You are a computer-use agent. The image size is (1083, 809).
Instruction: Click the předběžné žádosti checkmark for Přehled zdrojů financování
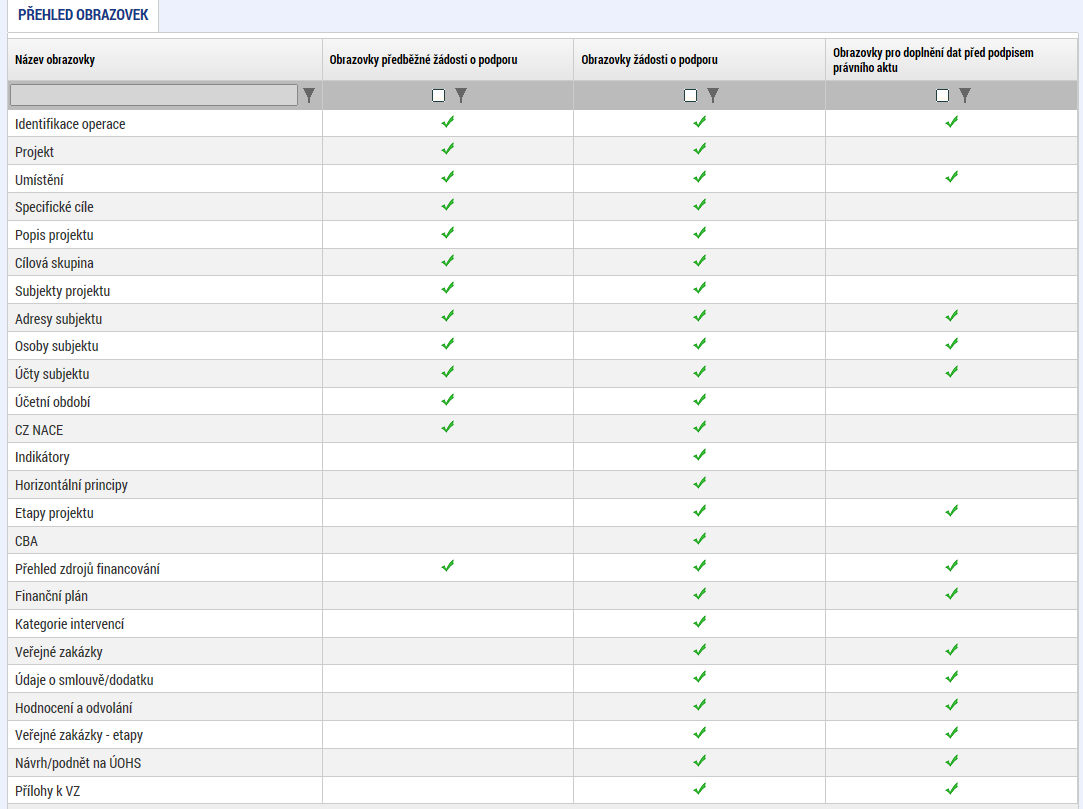click(x=448, y=567)
